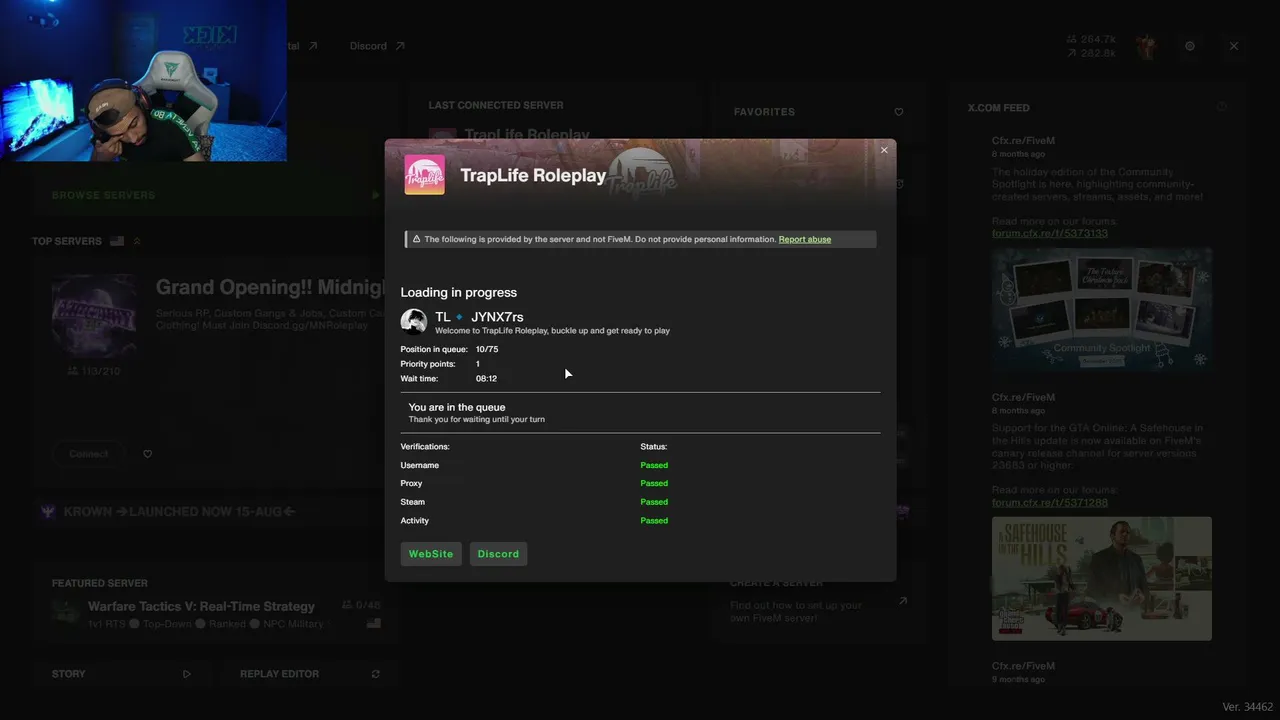Click the Create a Server card
The width and height of the screenshot is (1280, 720).
tap(819, 601)
